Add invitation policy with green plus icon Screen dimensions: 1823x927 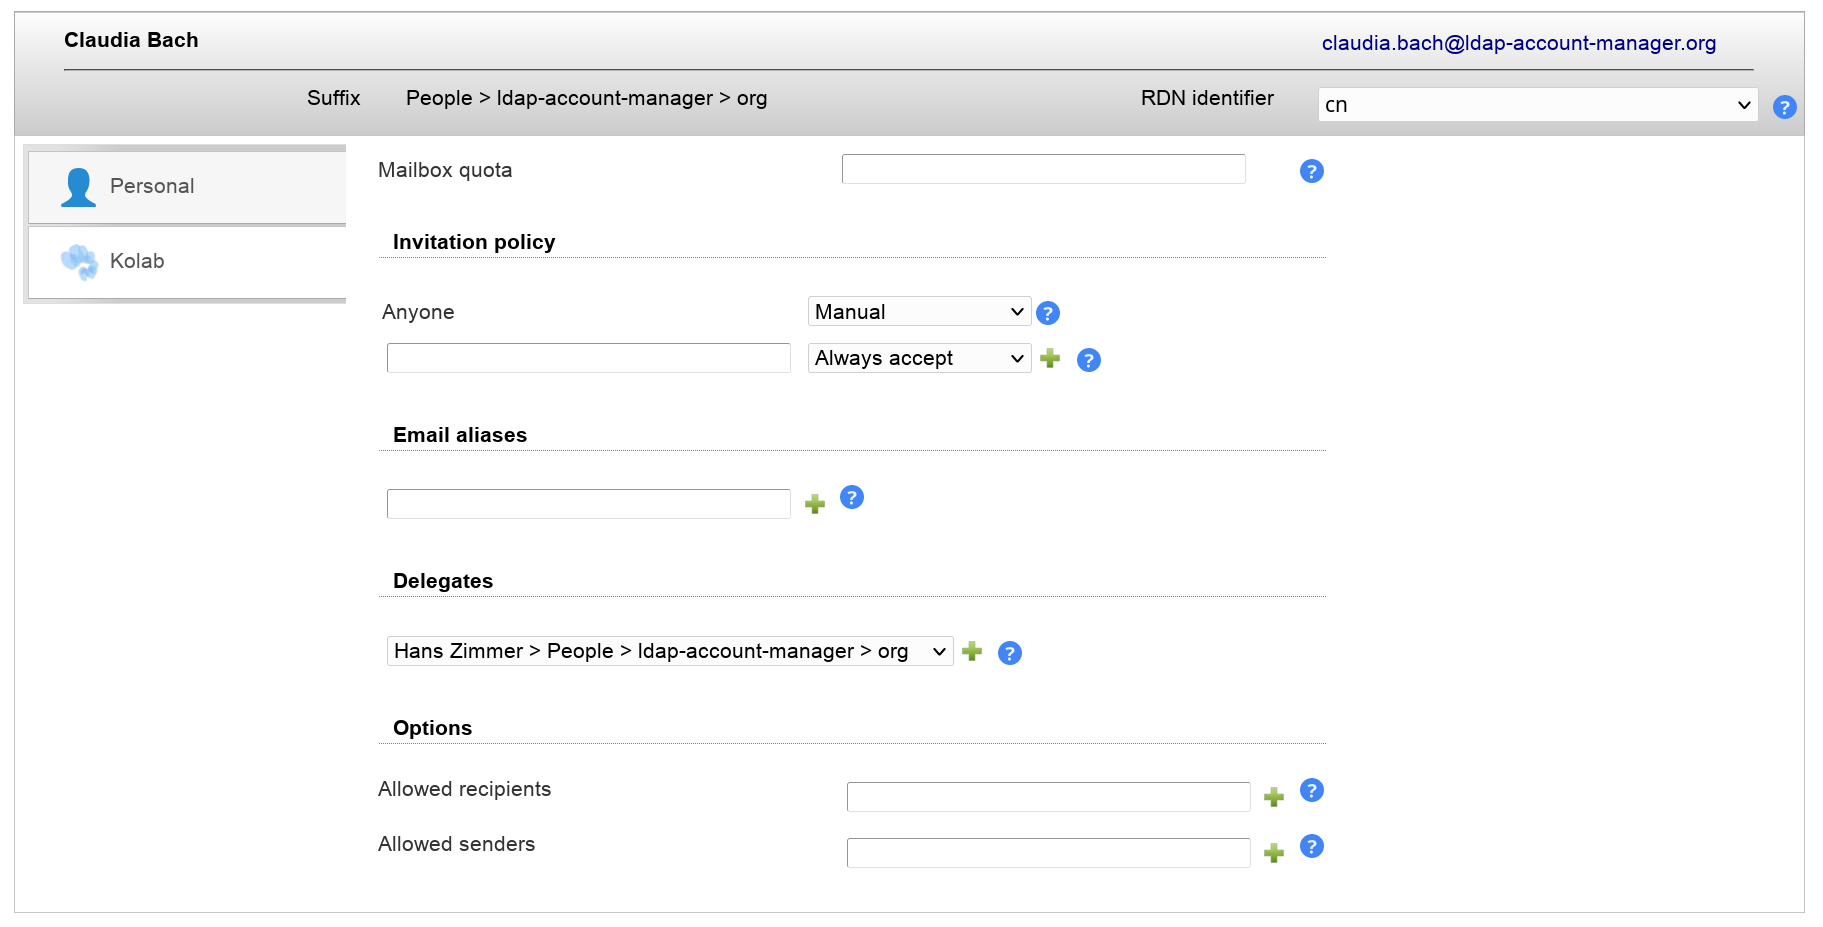click(x=1050, y=358)
